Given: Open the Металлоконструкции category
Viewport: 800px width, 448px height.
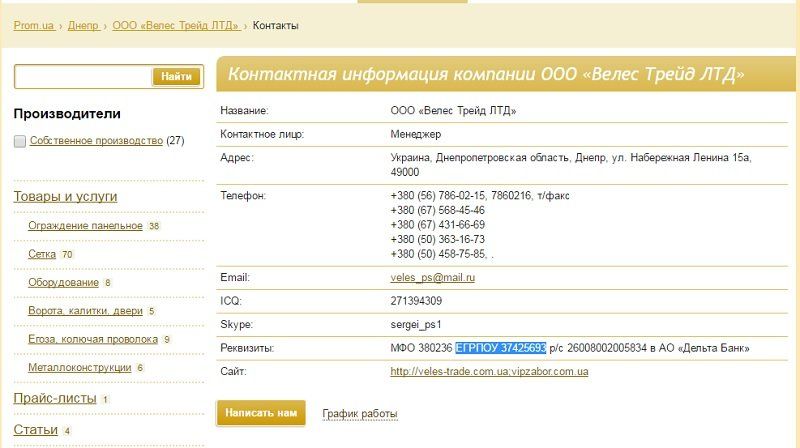Looking at the screenshot, I should 80,367.
